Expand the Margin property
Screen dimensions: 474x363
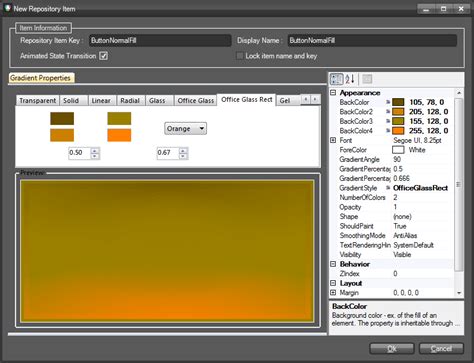click(333, 293)
